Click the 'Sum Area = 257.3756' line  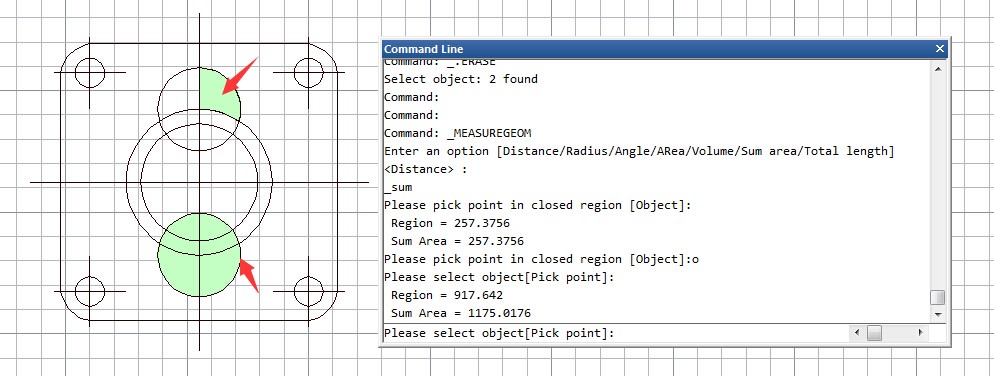[457, 241]
